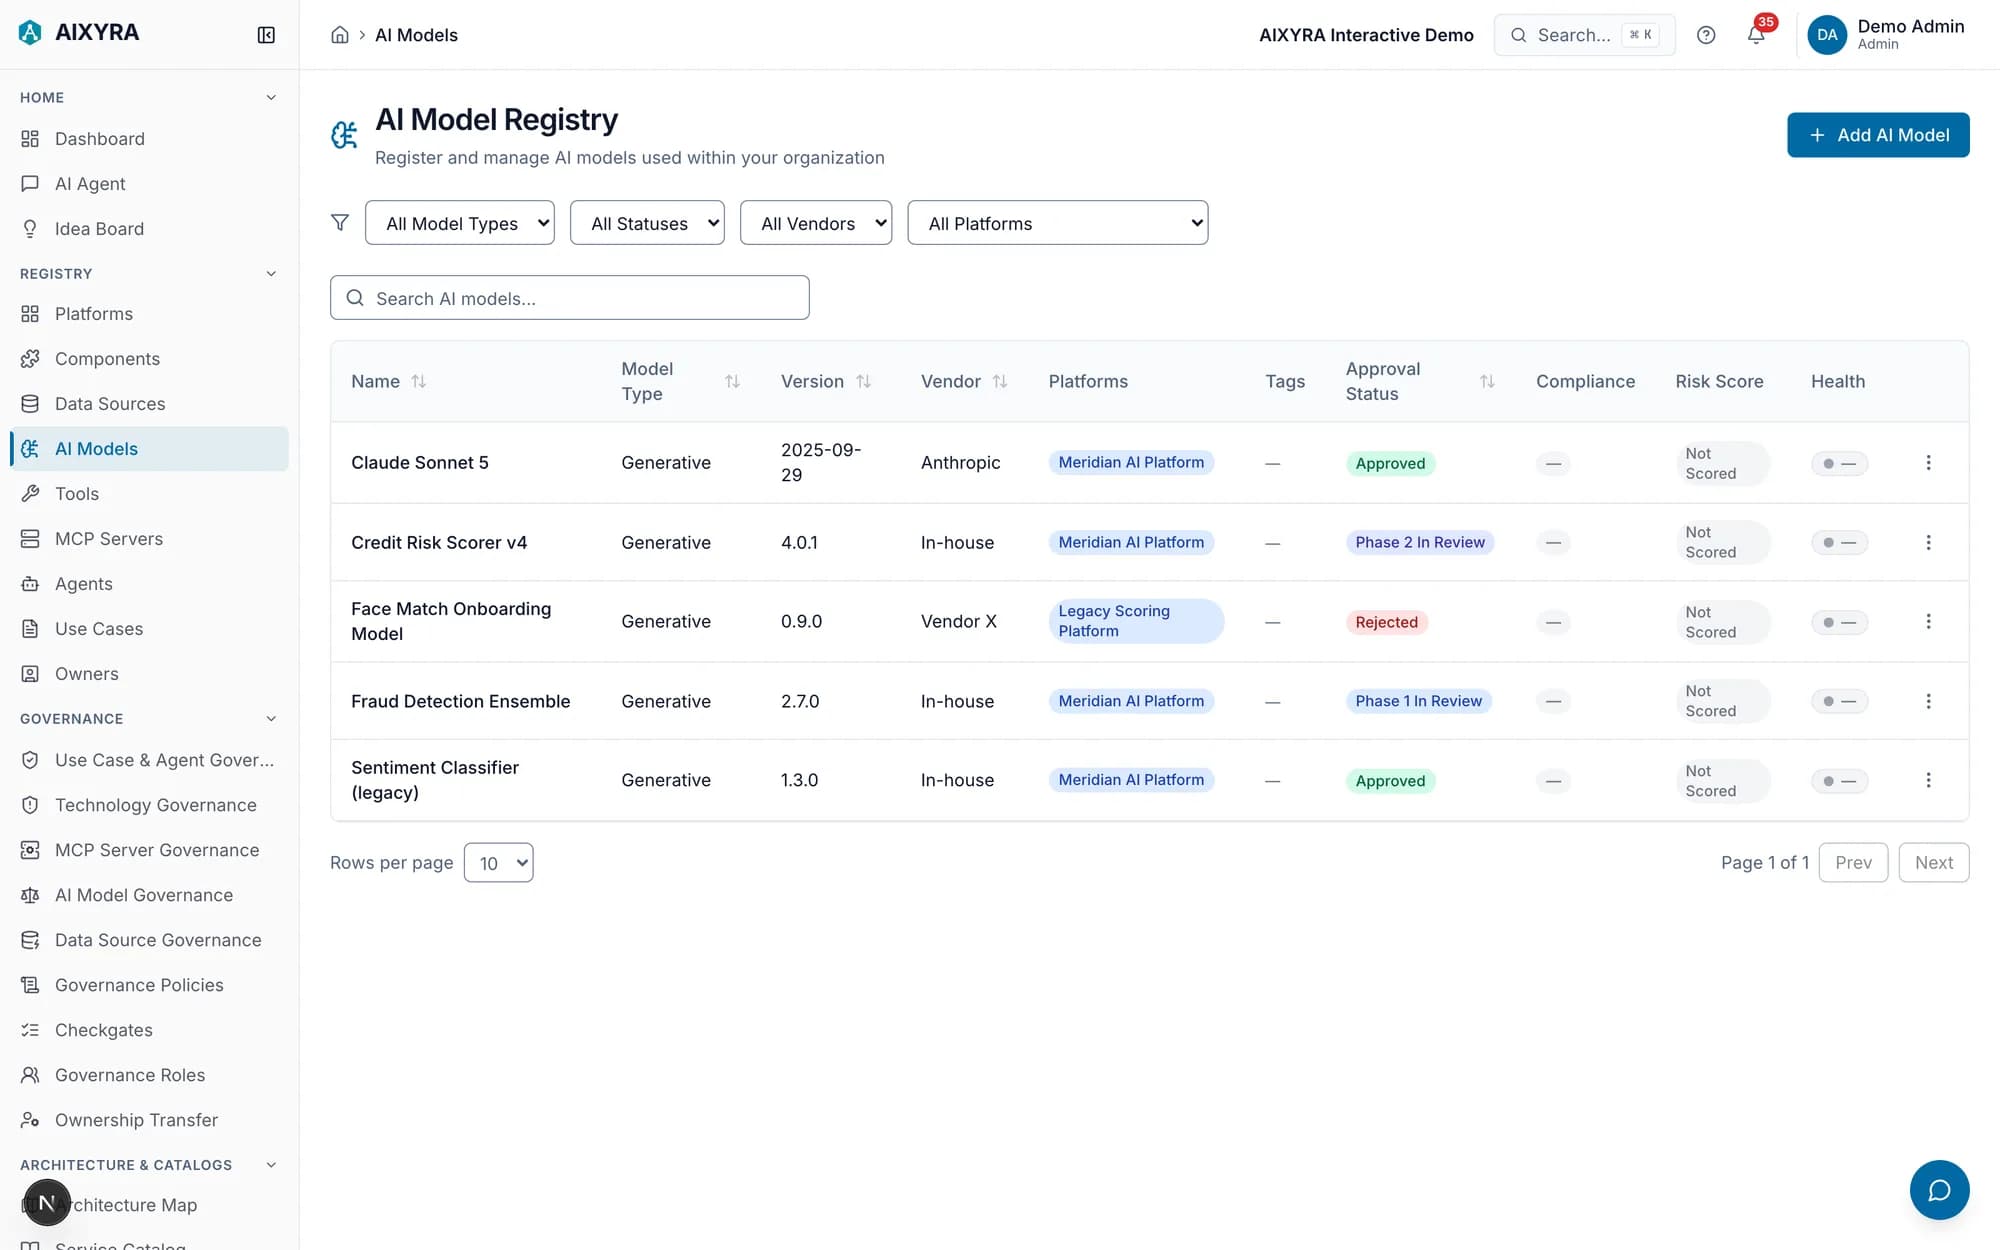Open the All Model Types dropdown

tap(460, 223)
